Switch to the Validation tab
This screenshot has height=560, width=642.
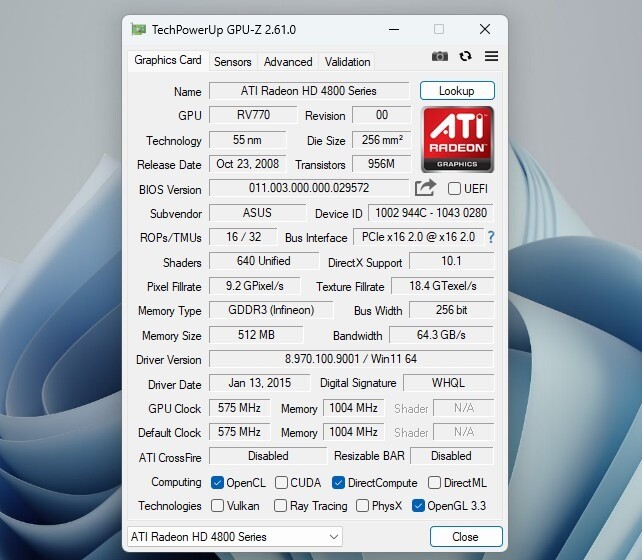(x=347, y=62)
